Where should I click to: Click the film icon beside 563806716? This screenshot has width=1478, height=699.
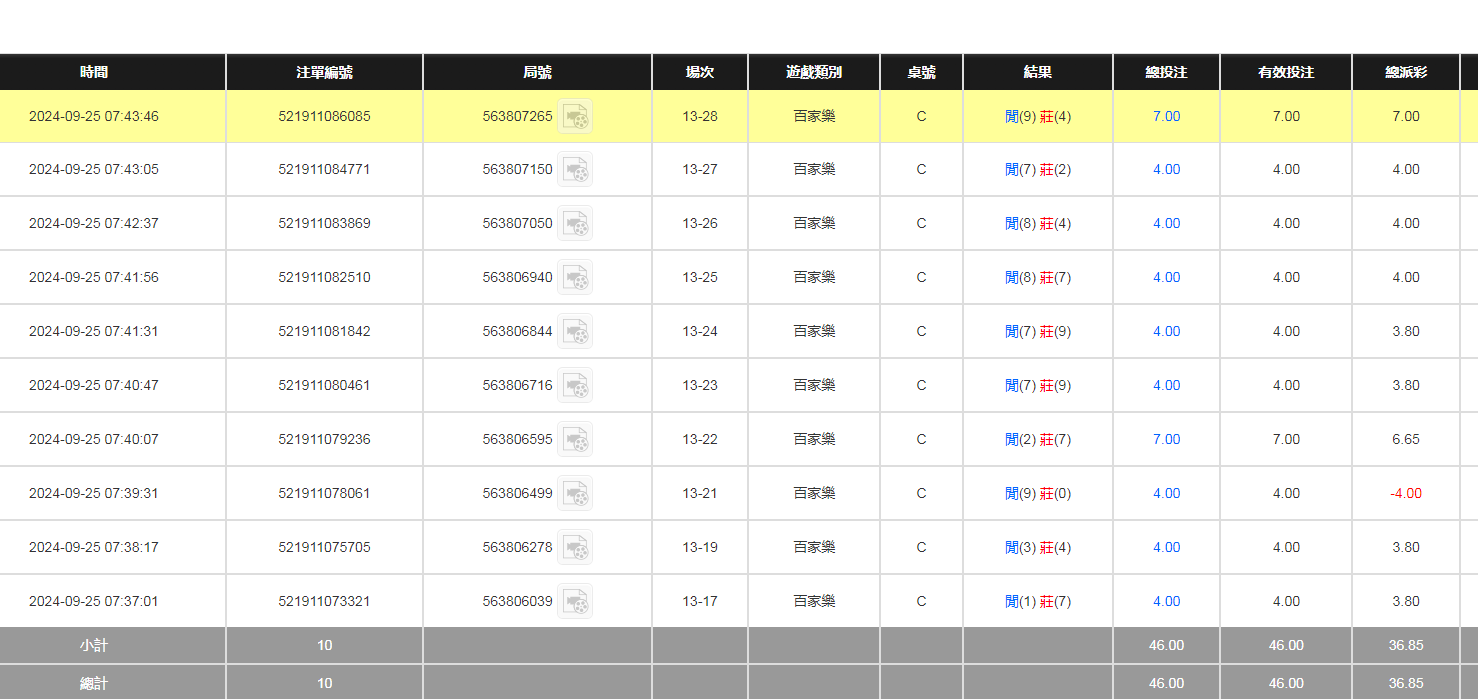point(575,386)
